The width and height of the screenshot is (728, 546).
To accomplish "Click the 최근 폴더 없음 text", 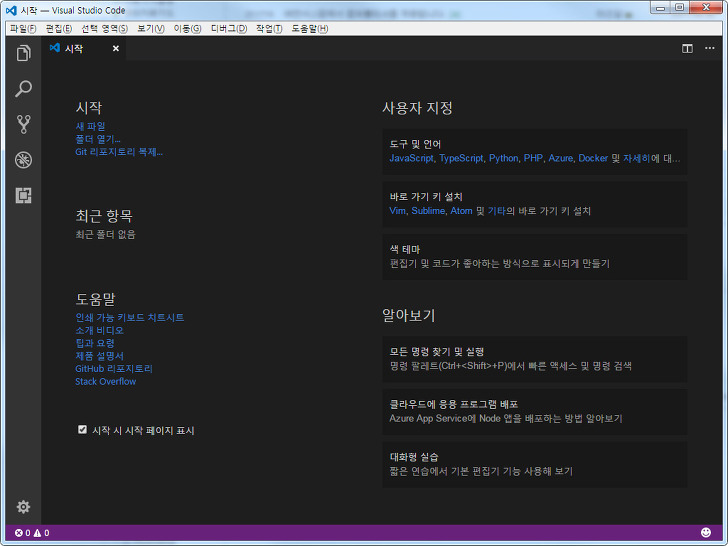I will 105,234.
